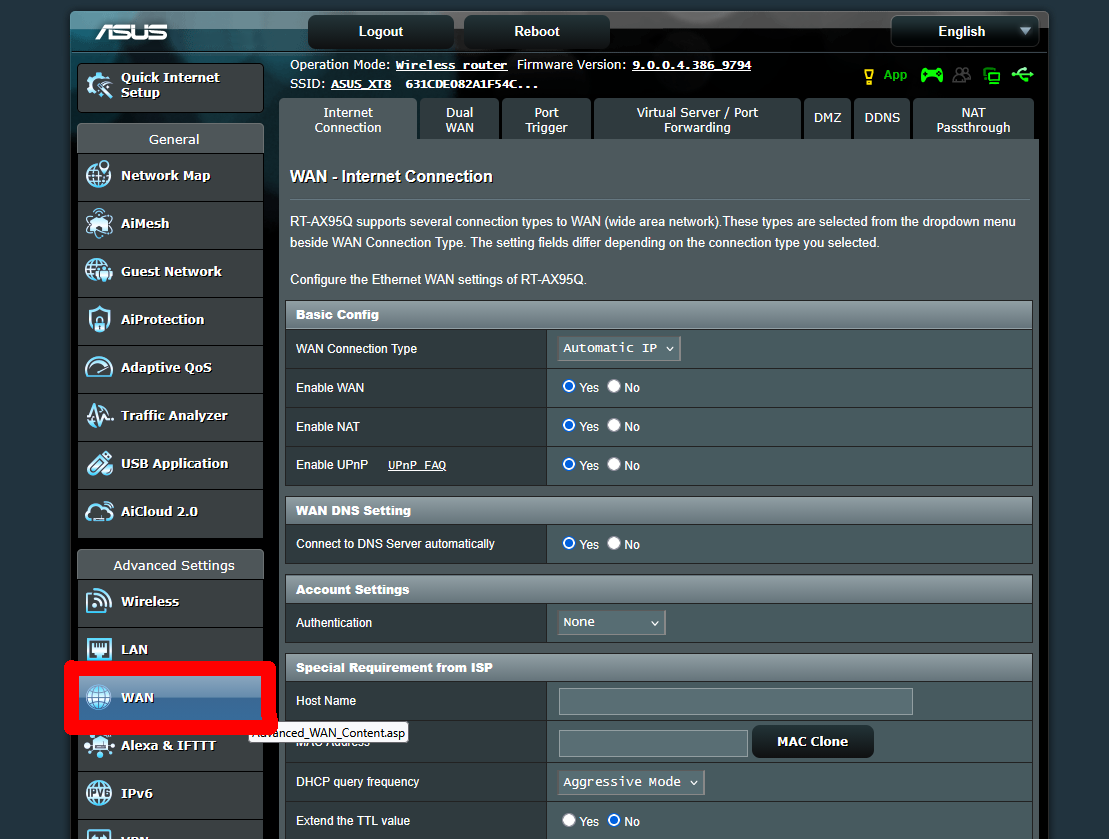This screenshot has width=1109, height=839.
Task: Open DHCP query frequency dropdown
Action: tap(631, 782)
